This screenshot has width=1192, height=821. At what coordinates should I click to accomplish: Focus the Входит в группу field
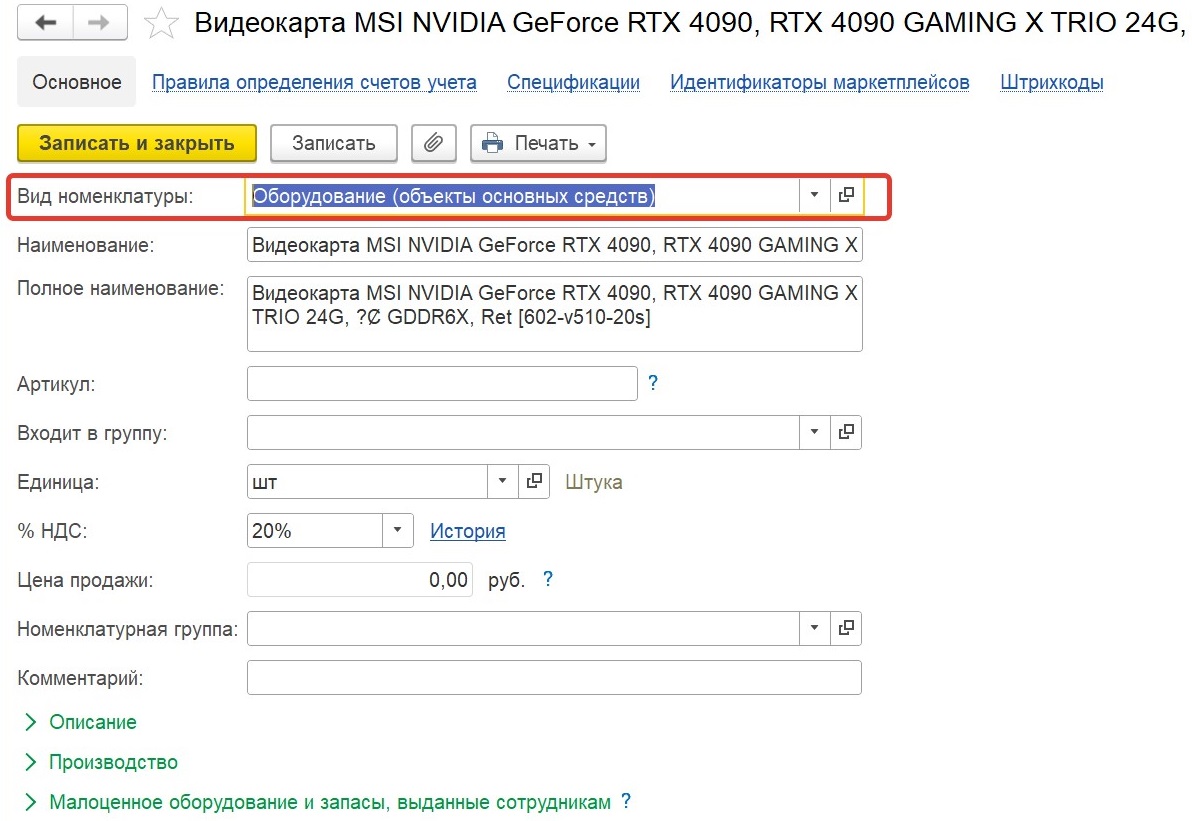523,433
